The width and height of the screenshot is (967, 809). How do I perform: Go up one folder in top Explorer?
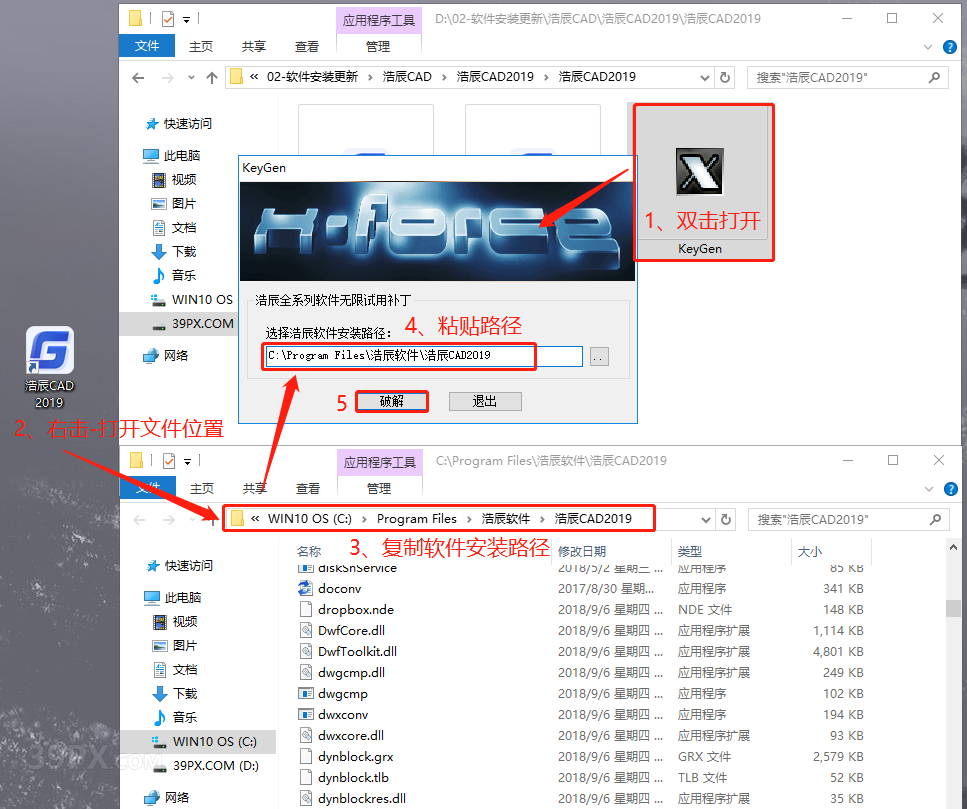pyautogui.click(x=212, y=78)
